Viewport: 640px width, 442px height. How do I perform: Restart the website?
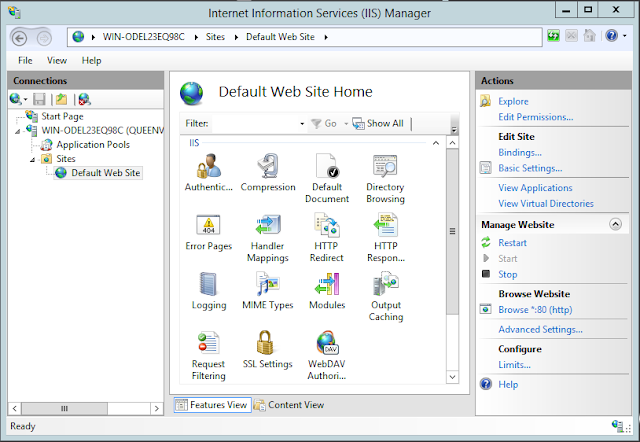tap(512, 243)
